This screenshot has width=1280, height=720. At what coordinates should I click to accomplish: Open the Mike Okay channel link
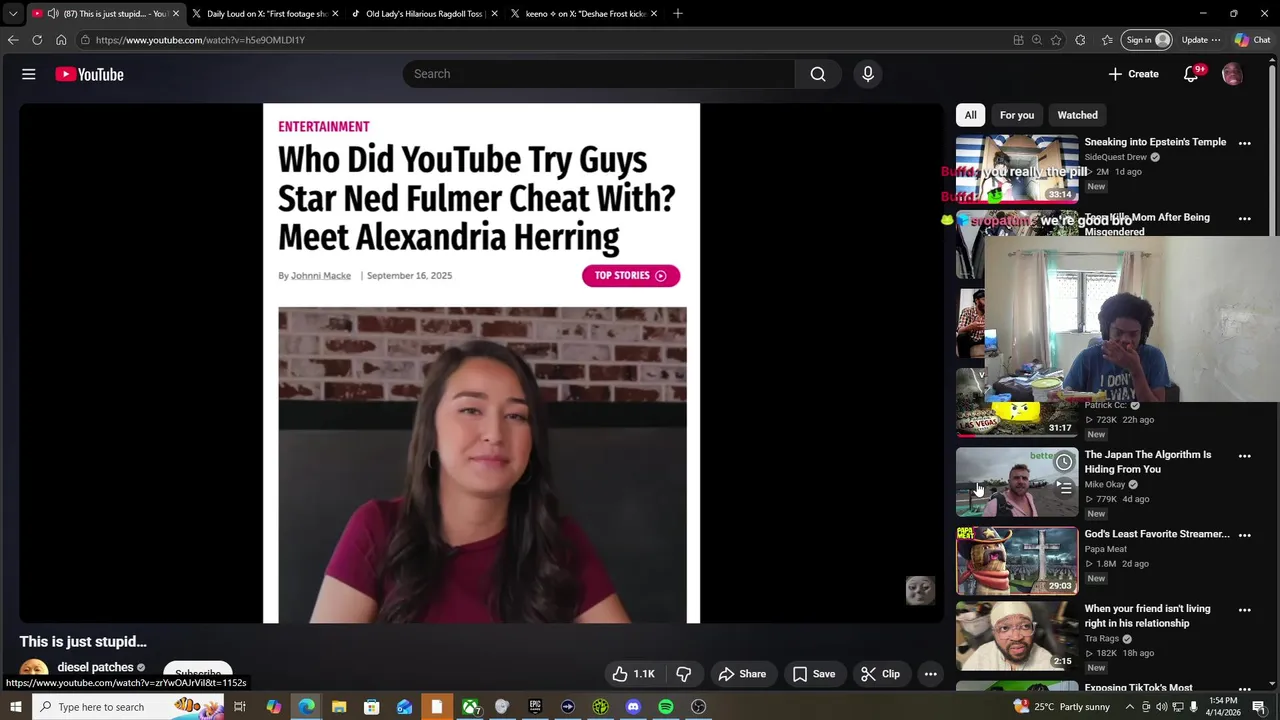tap(1105, 484)
